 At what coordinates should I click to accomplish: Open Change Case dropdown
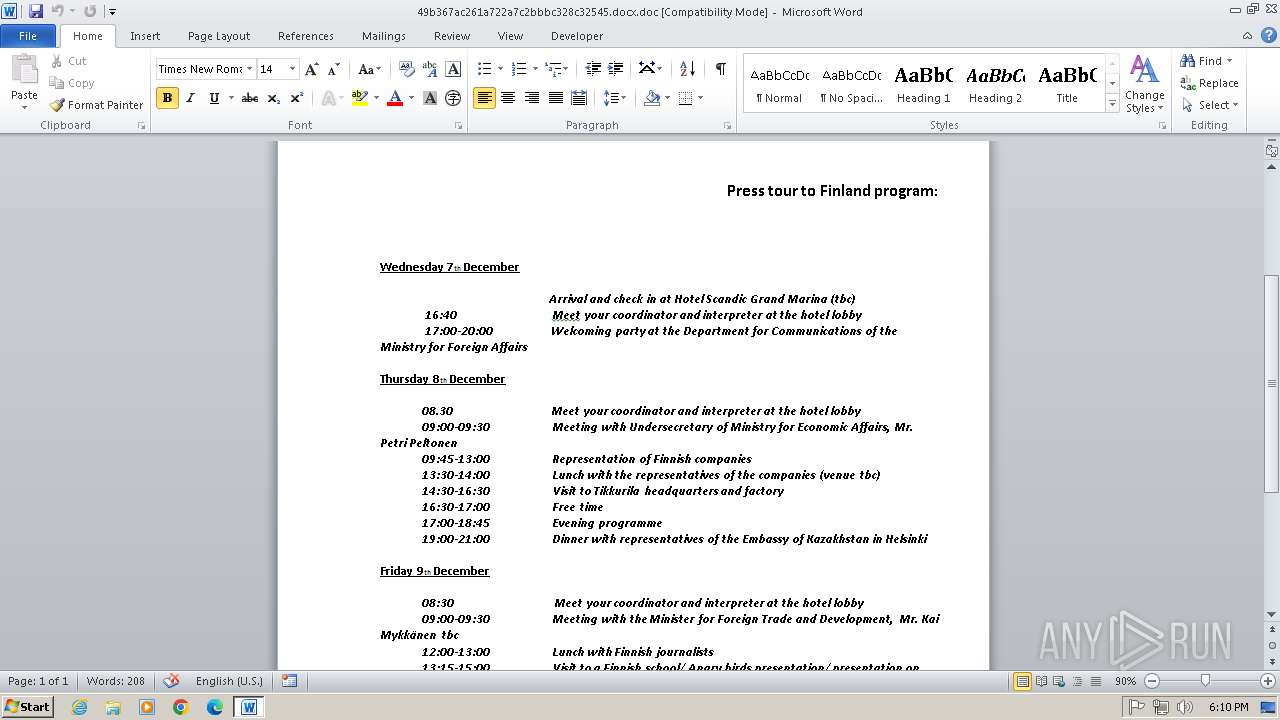point(369,69)
